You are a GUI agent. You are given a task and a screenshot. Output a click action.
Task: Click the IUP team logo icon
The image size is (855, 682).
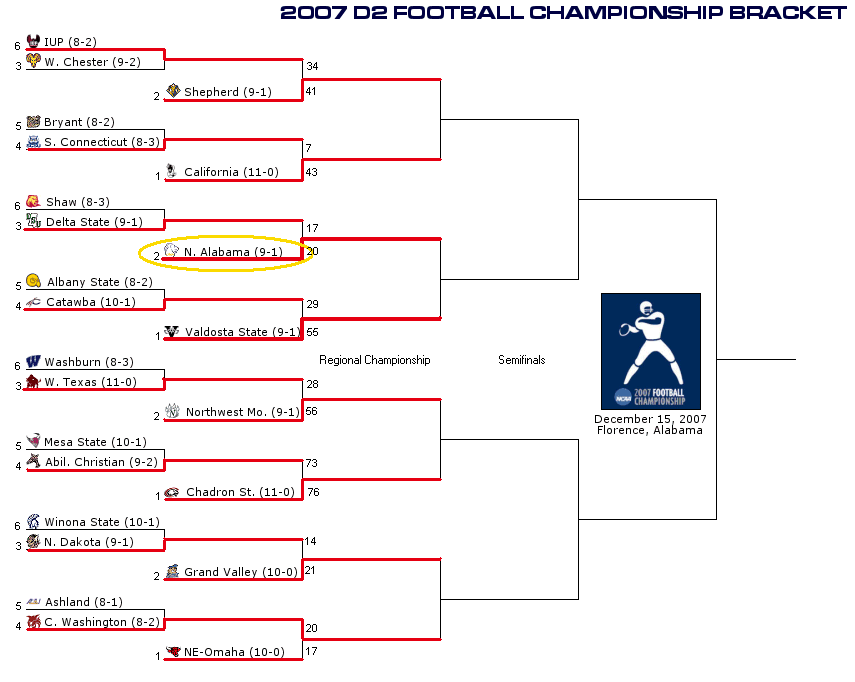[x=33, y=42]
